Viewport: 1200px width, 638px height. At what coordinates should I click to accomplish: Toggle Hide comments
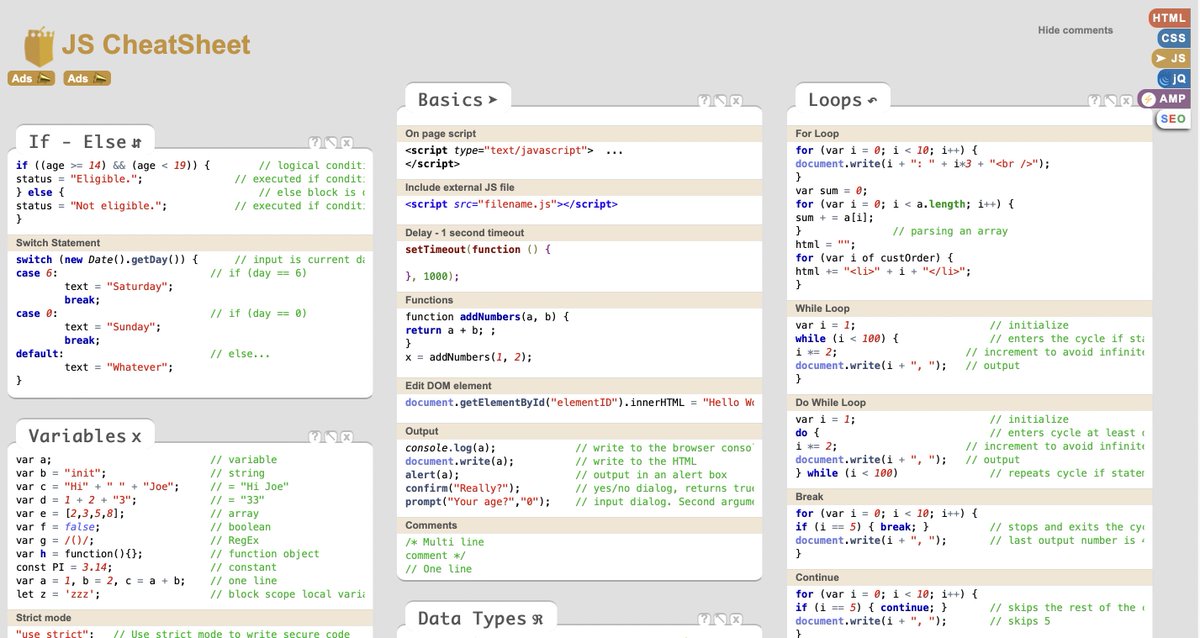click(x=1075, y=30)
